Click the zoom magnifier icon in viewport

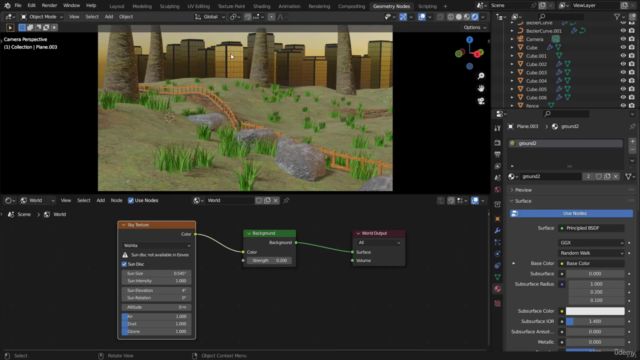coord(481,76)
